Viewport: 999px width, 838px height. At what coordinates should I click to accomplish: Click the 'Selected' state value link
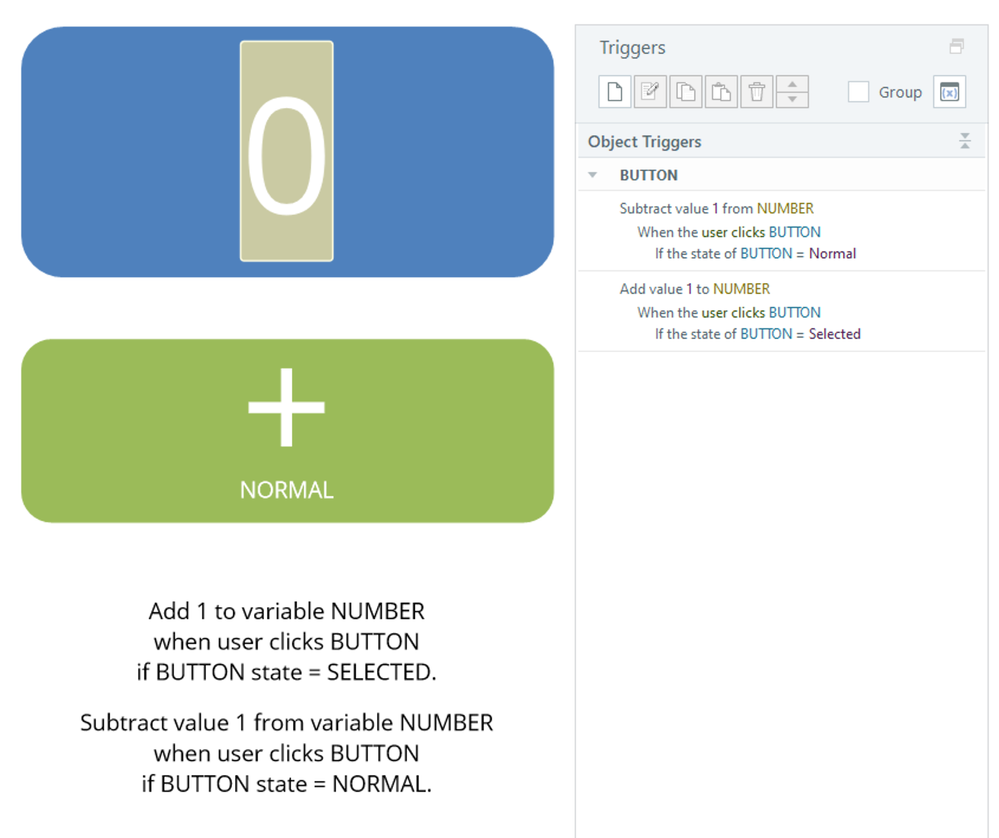[835, 334]
